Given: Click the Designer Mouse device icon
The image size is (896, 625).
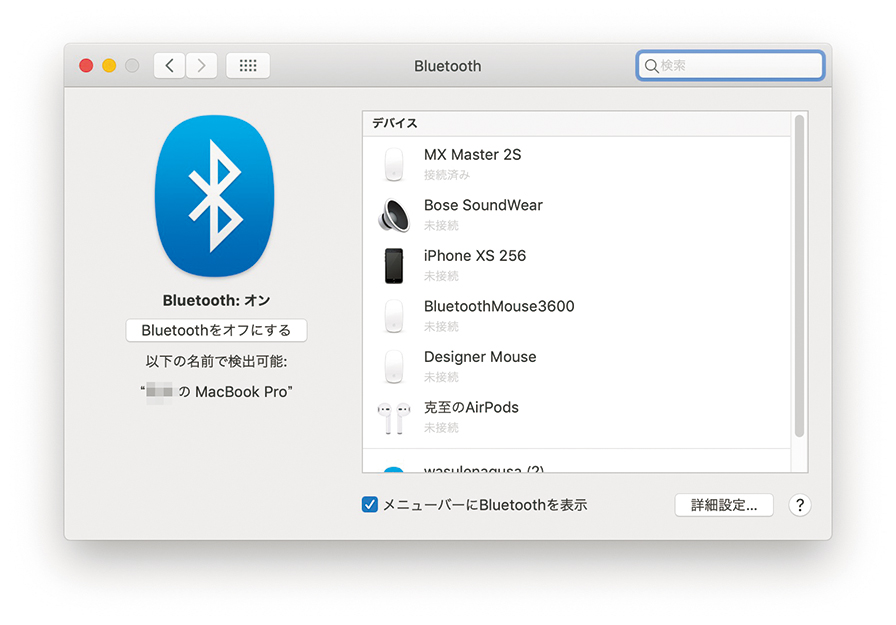Looking at the screenshot, I should (394, 366).
